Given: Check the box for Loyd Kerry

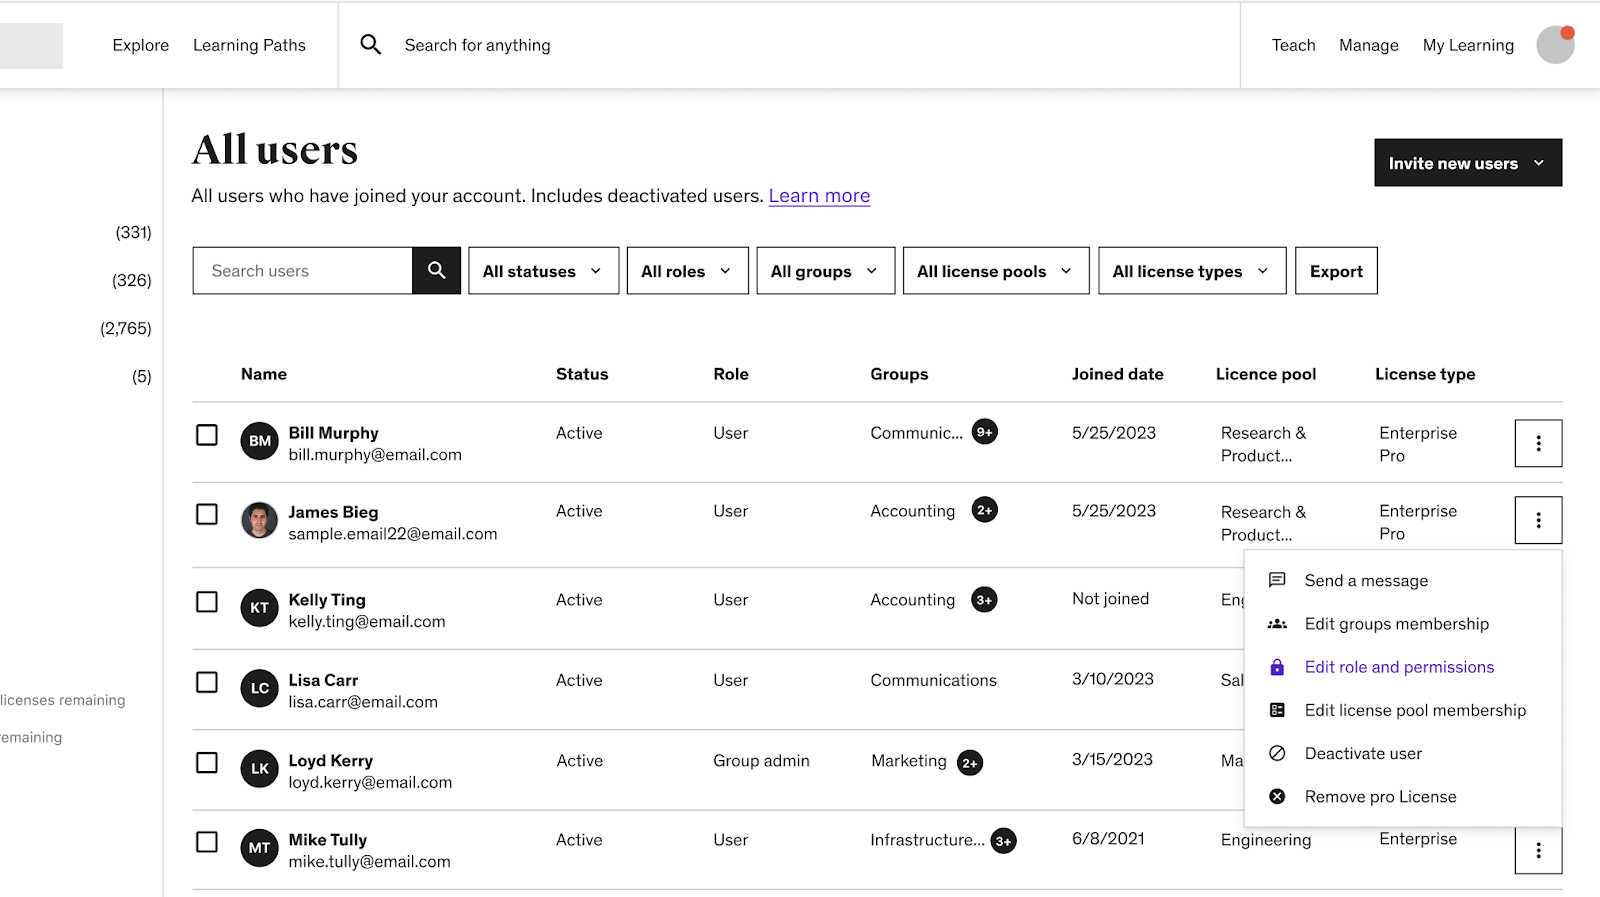Looking at the screenshot, I should [207, 763].
